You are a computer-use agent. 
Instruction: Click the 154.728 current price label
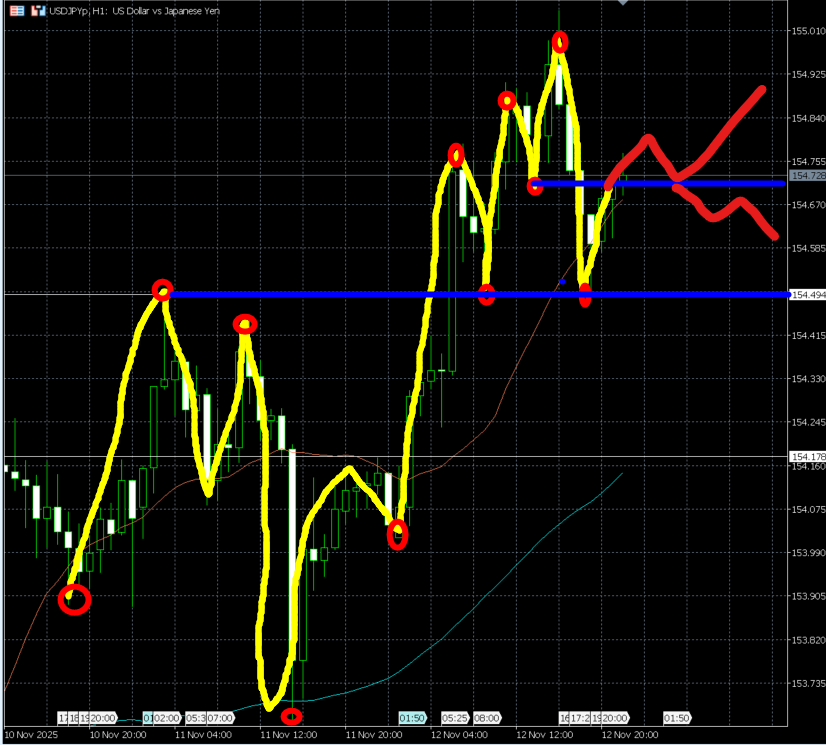tap(806, 176)
